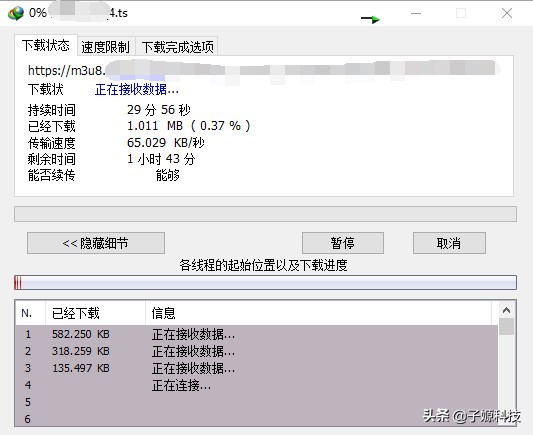Image resolution: width=533 pixels, height=435 pixels.
Task: Click the 1.011 MB ( 0.37 % ) value
Action: tap(189, 126)
